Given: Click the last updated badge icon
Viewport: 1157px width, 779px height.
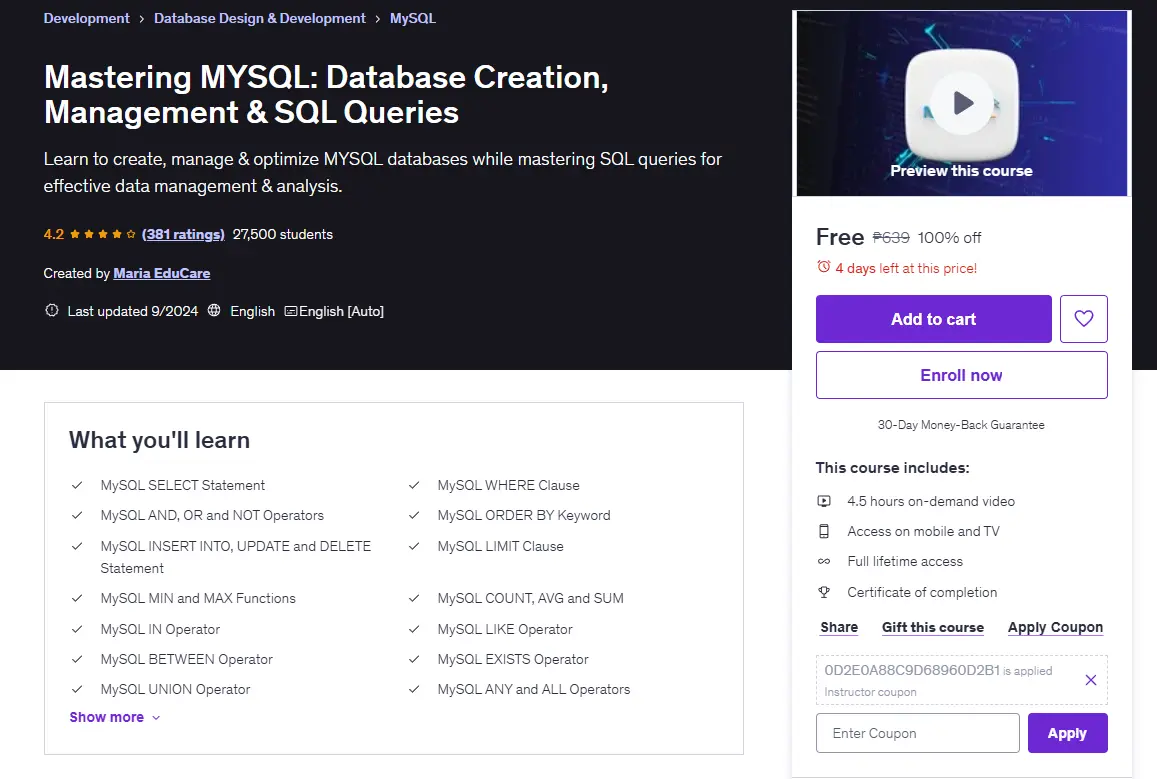Looking at the screenshot, I should point(52,311).
